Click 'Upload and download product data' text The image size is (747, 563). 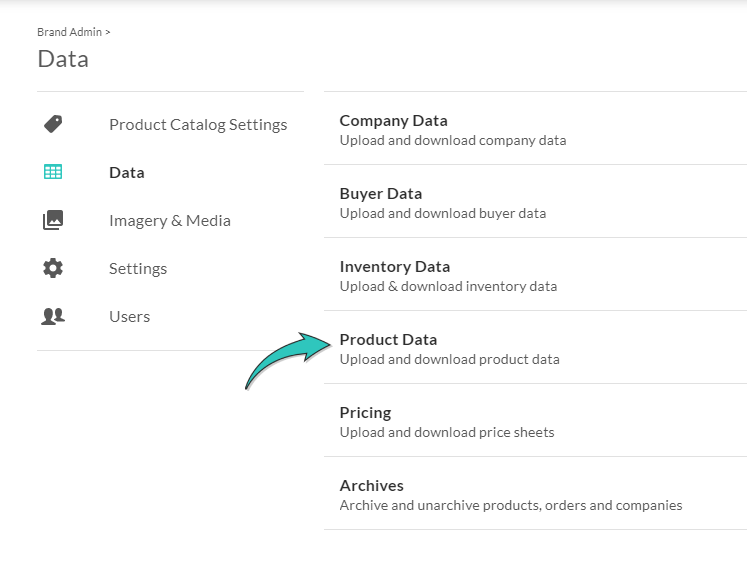[450, 360]
